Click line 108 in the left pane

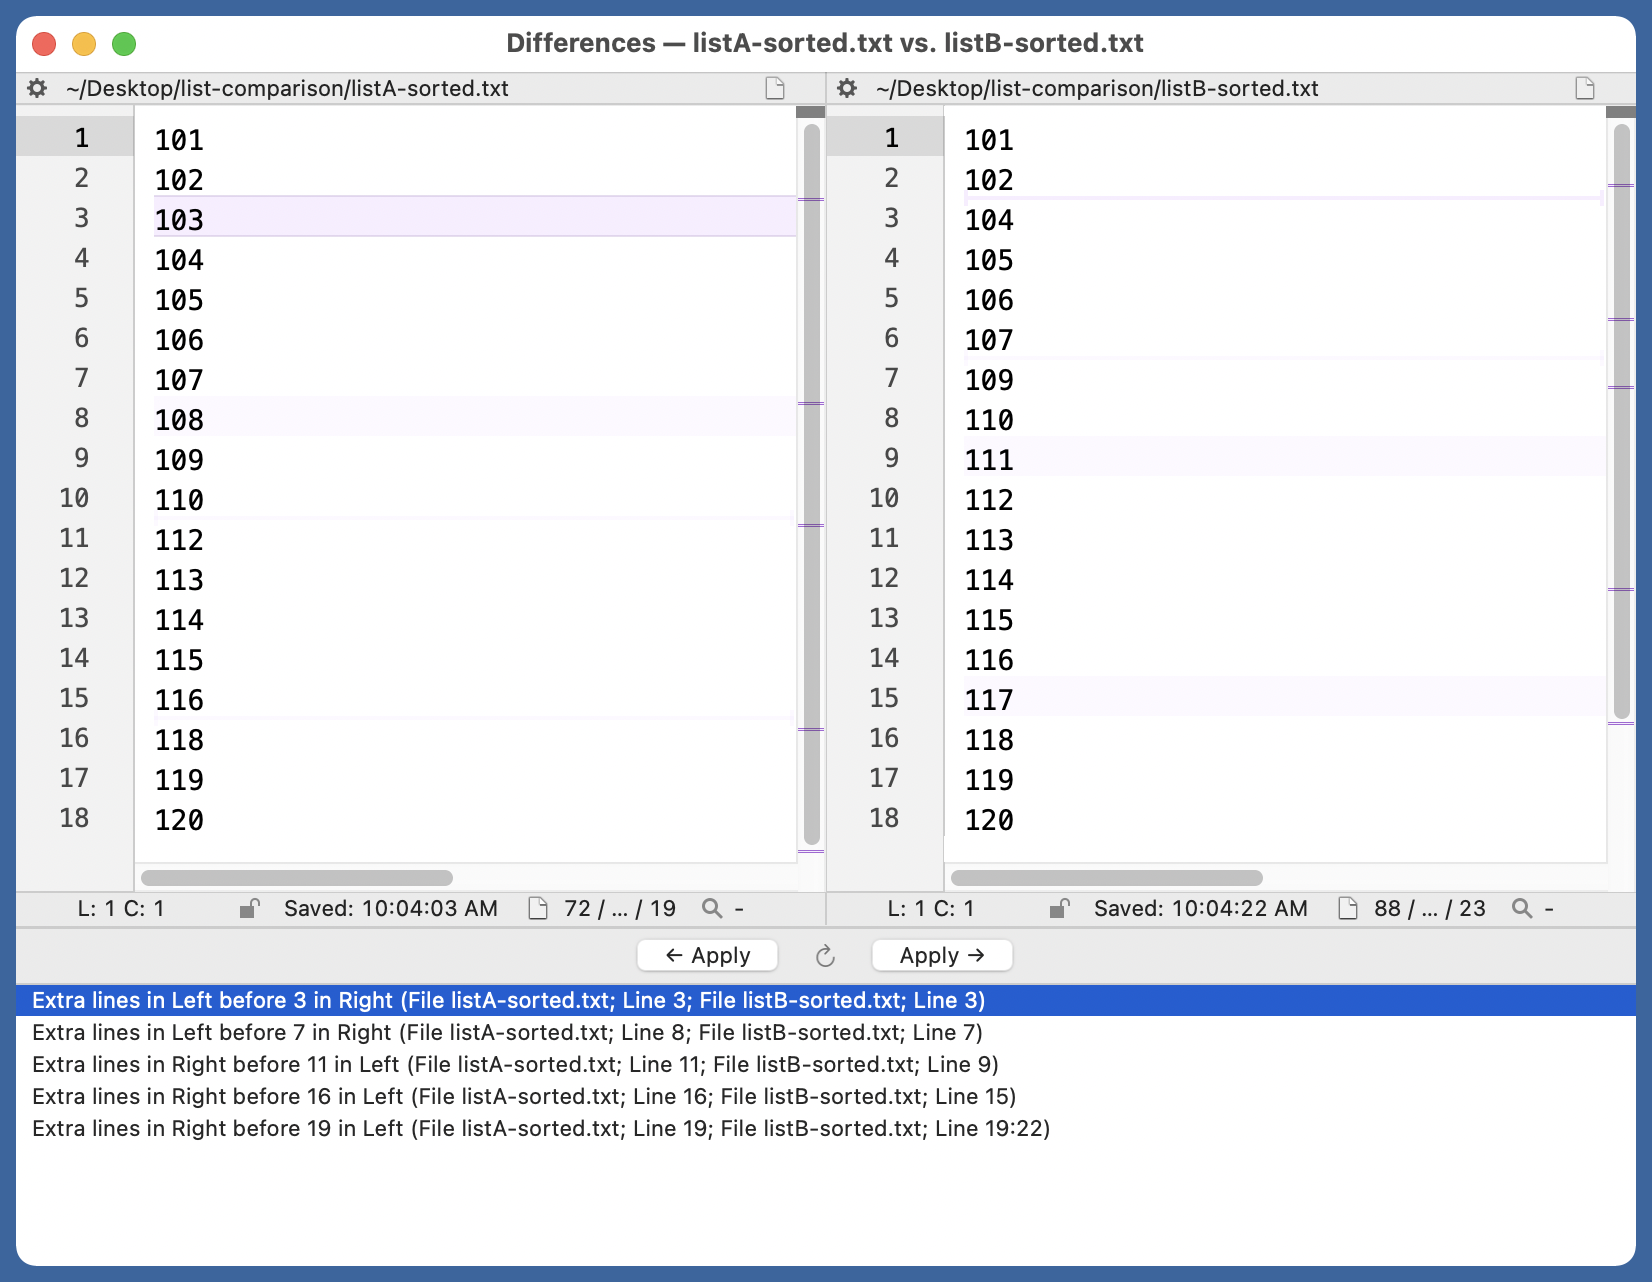click(475, 417)
